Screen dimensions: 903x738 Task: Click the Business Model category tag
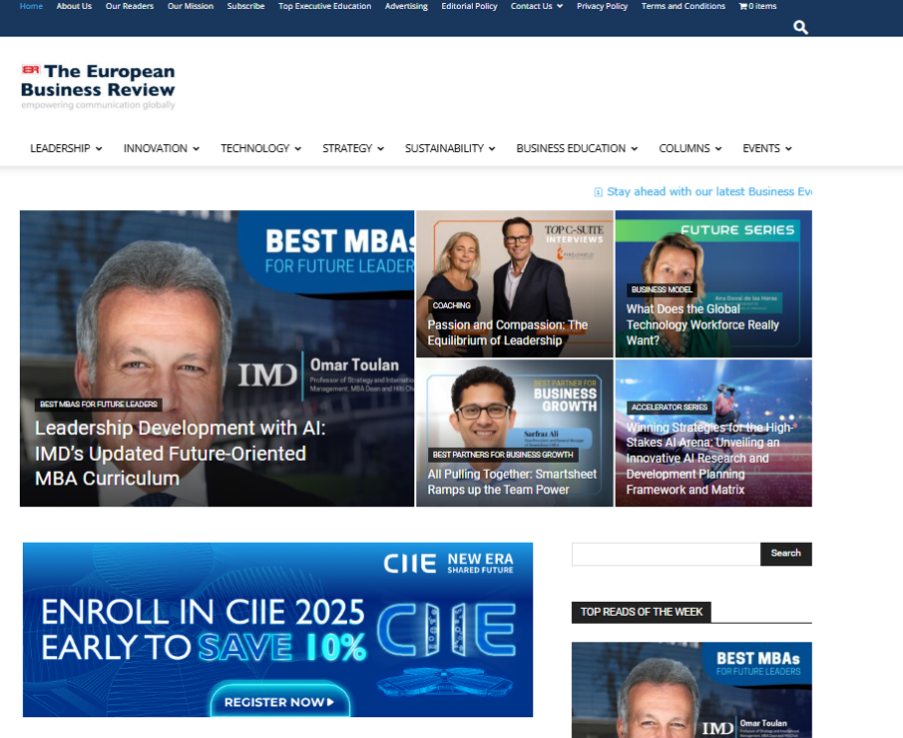661,289
